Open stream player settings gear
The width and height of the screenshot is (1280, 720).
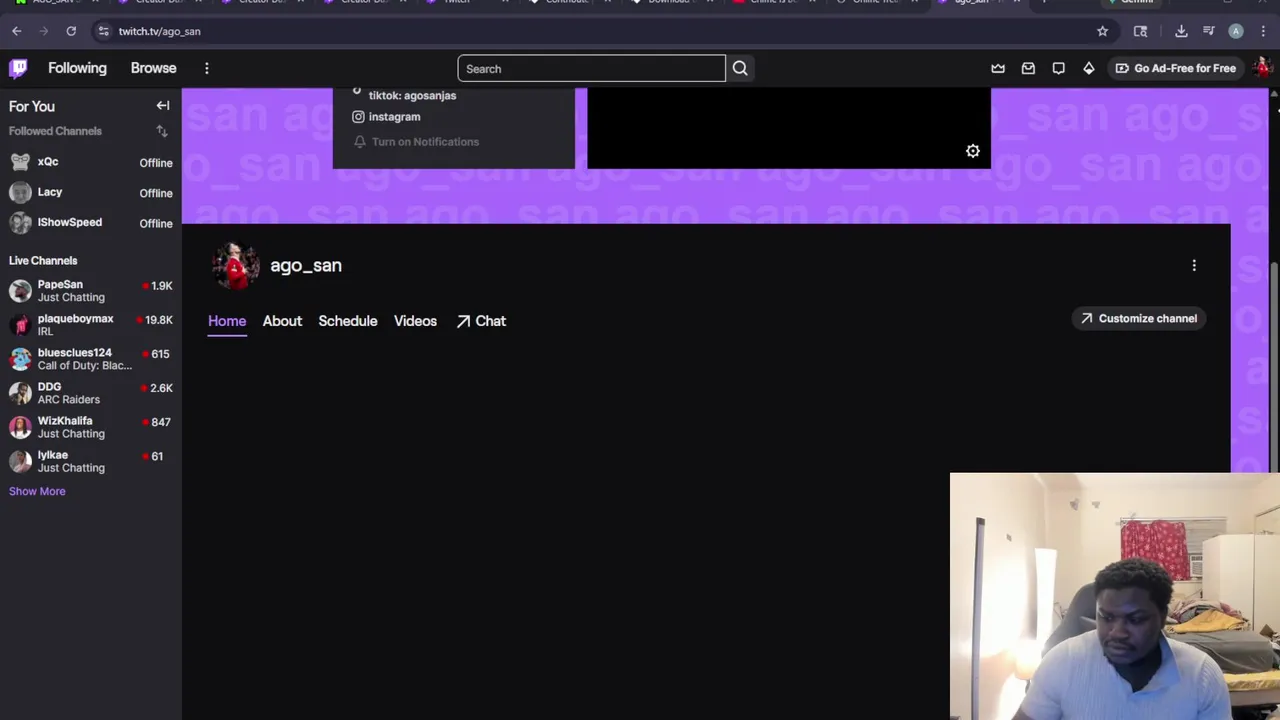[x=973, y=151]
